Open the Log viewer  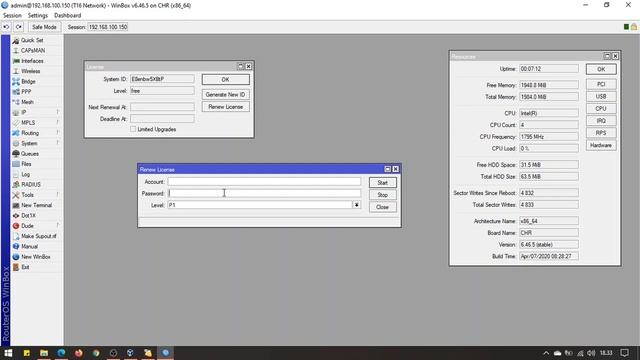click(x=25, y=174)
